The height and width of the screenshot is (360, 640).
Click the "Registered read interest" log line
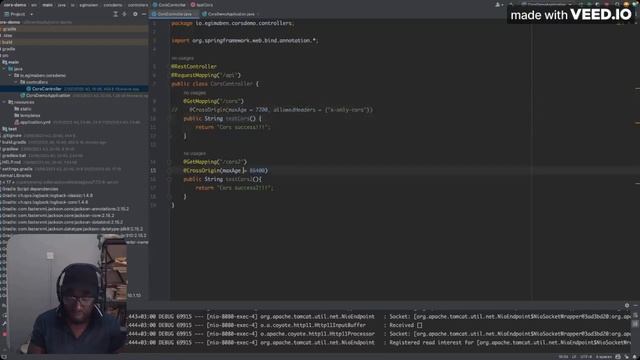click(510, 342)
